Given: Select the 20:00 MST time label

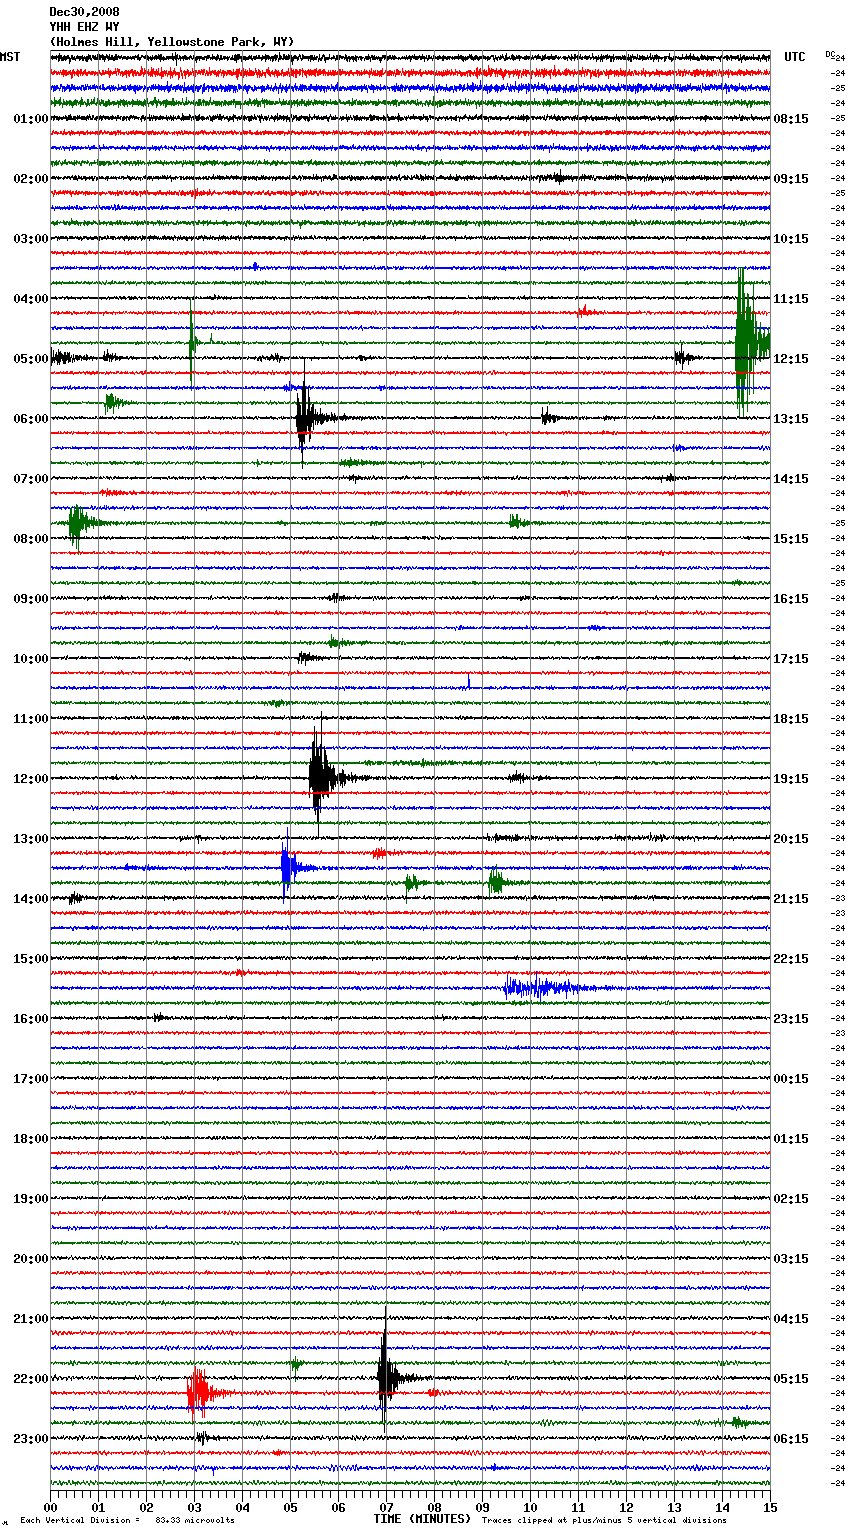Looking at the screenshot, I should [30, 1259].
